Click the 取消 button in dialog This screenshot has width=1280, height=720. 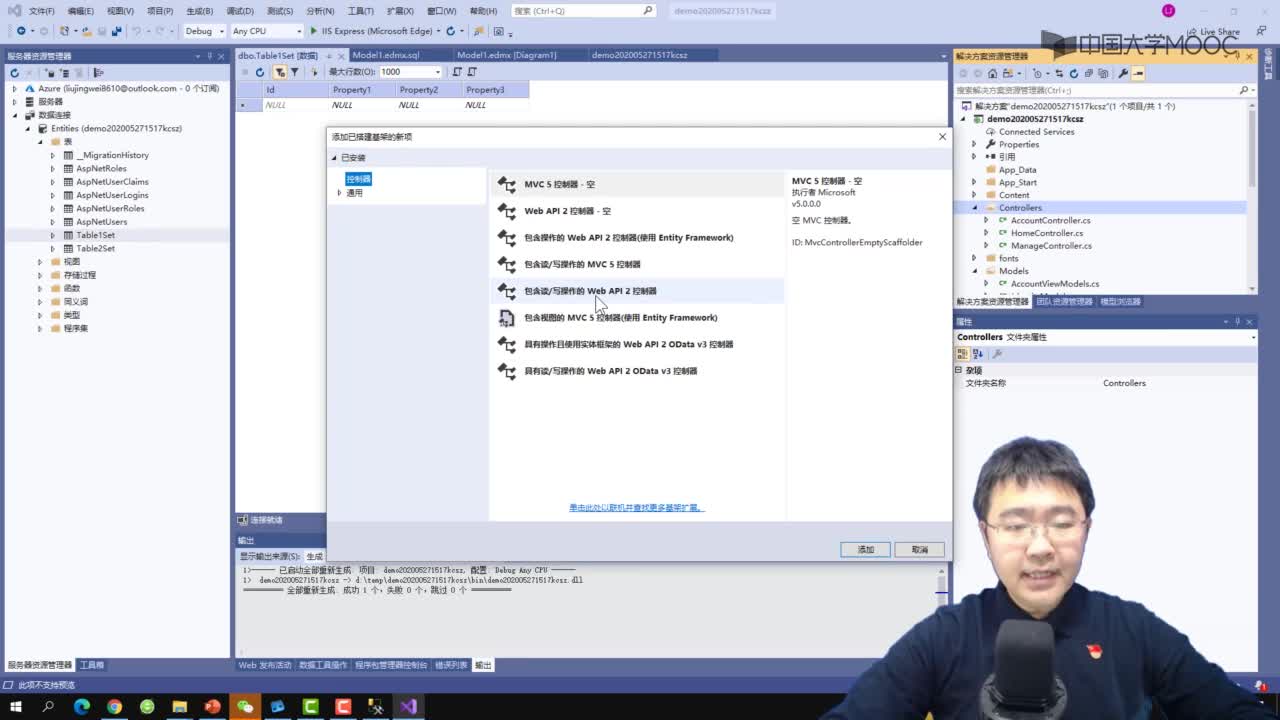pyautogui.click(x=920, y=549)
